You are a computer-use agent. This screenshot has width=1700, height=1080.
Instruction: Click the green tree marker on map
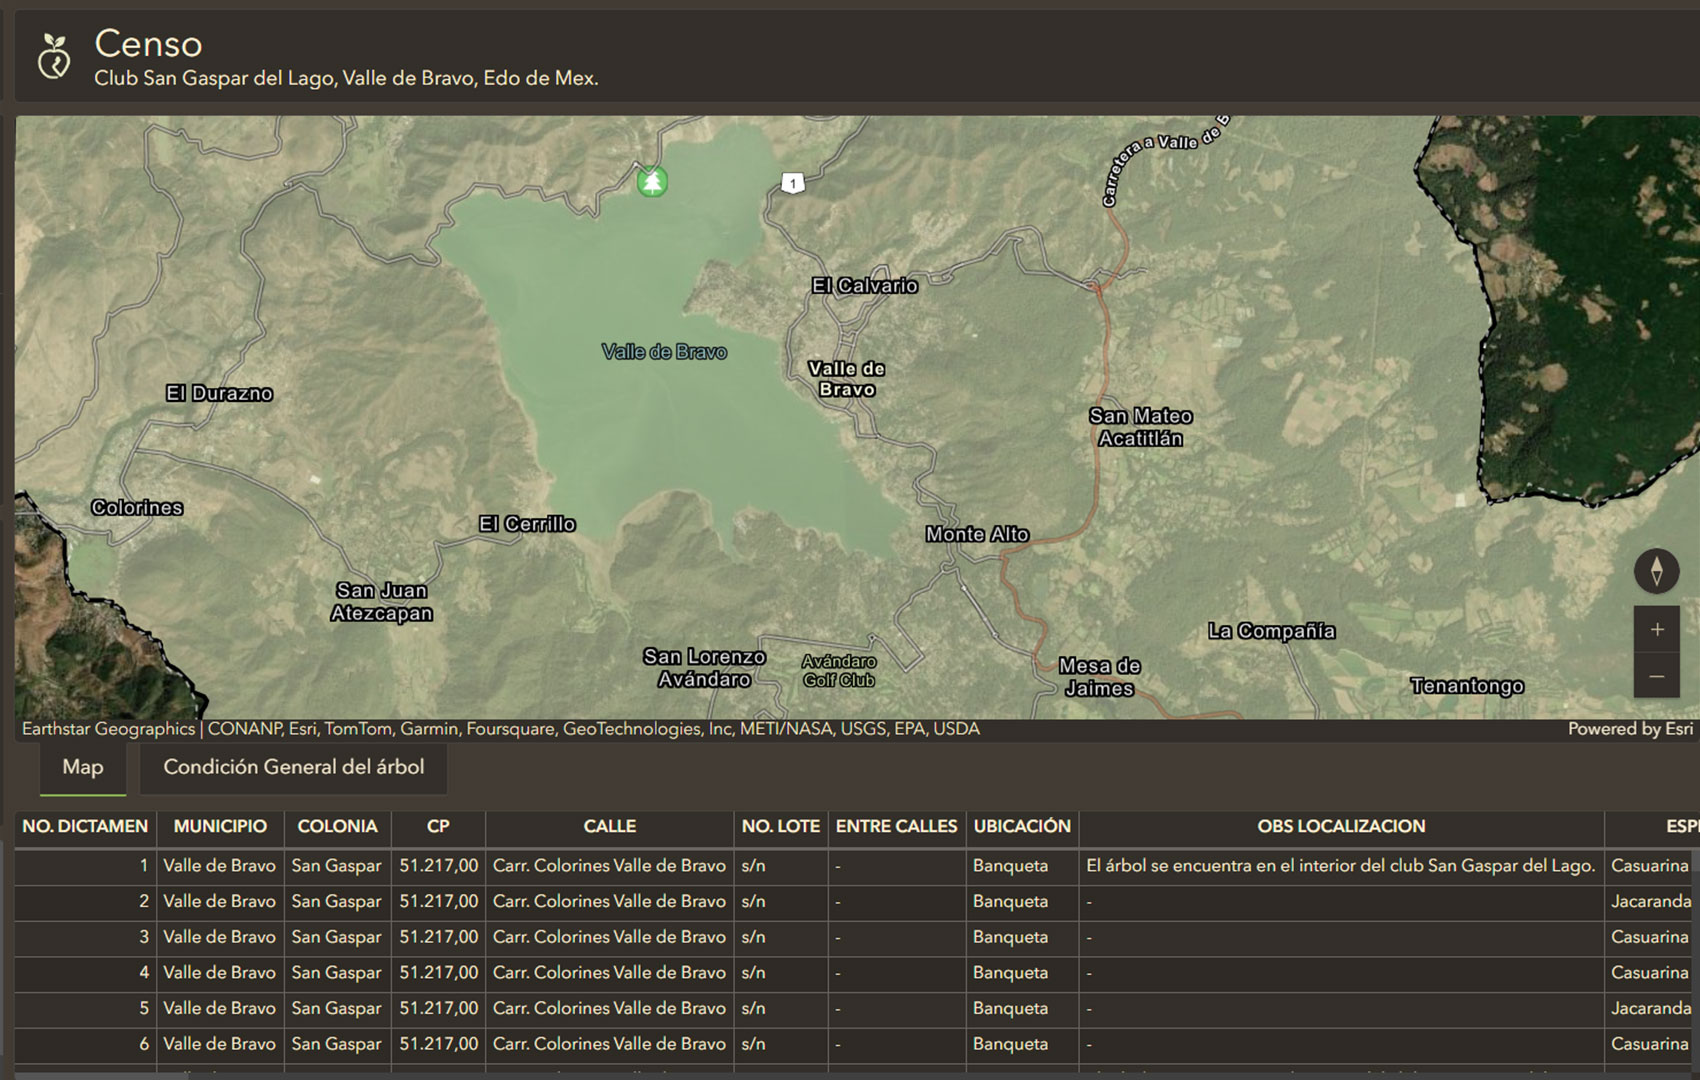tap(652, 181)
